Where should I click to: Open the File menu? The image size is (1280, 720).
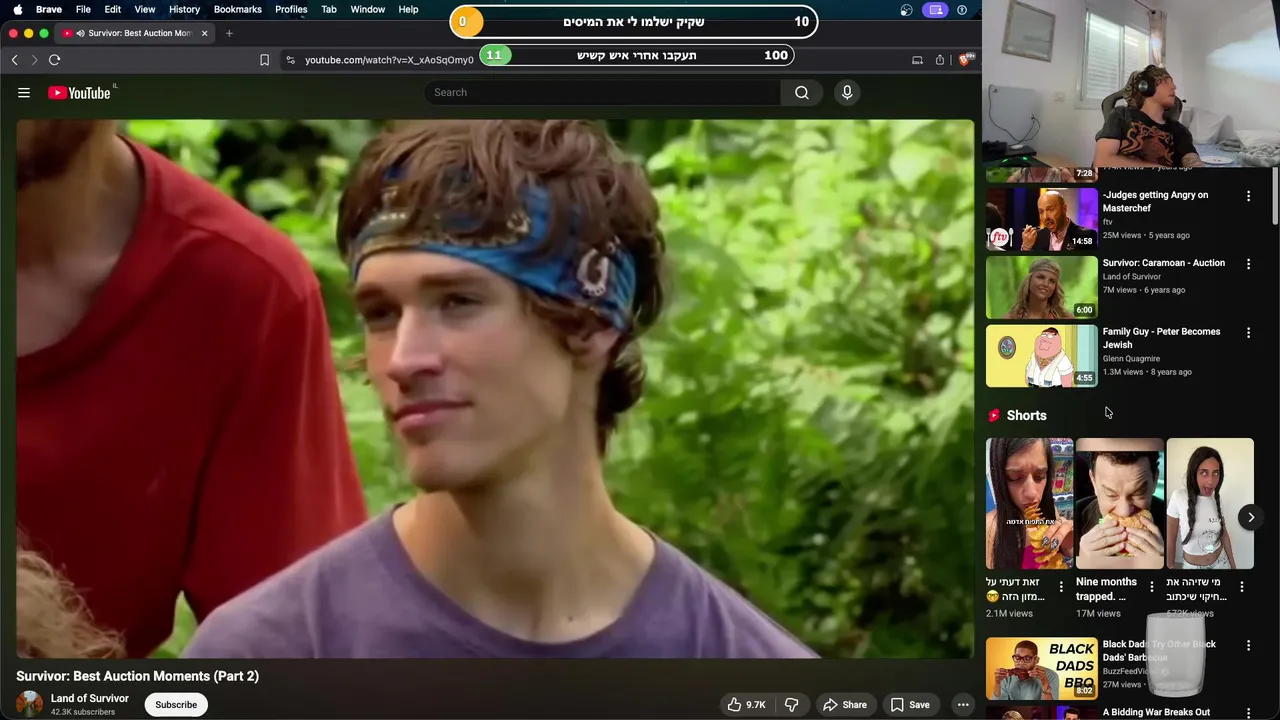tap(83, 9)
